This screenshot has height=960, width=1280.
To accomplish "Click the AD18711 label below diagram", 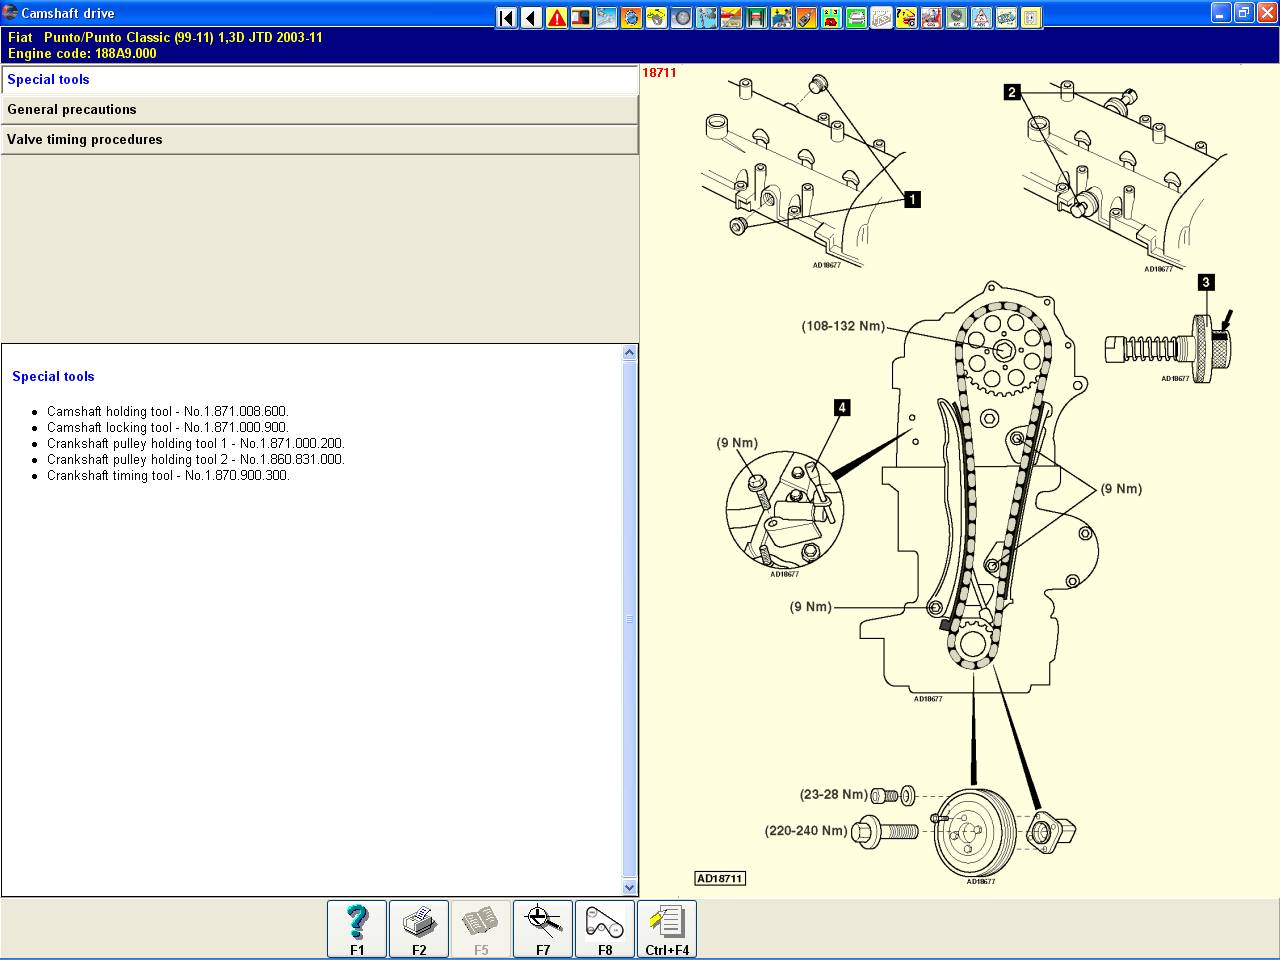I will click(x=720, y=878).
